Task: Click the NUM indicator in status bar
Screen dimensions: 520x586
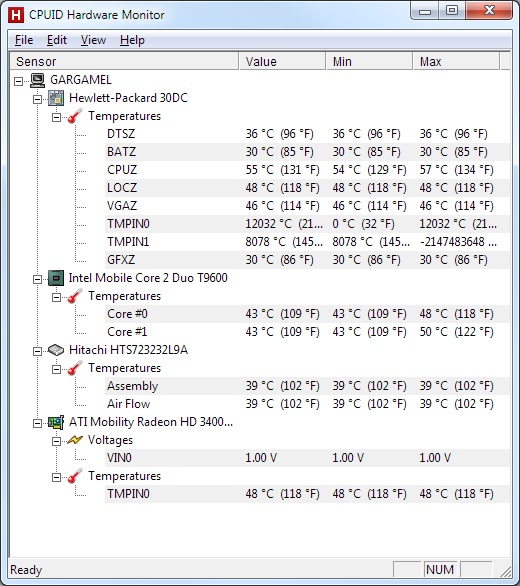Action: [440, 570]
